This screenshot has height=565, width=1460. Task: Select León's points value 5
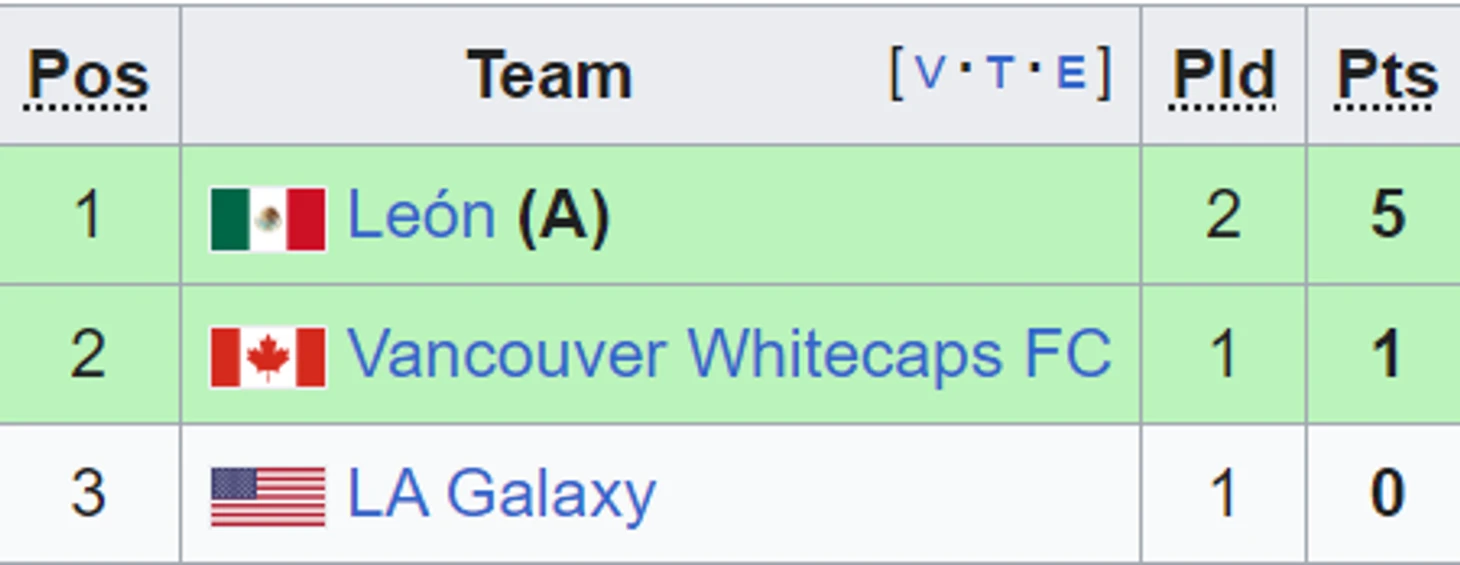[1388, 215]
